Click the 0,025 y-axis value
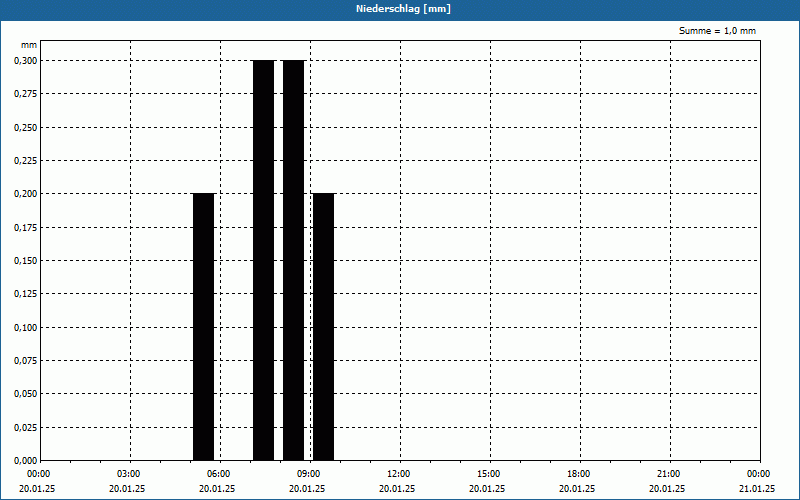Screen dimensions: 800x500 26,428
